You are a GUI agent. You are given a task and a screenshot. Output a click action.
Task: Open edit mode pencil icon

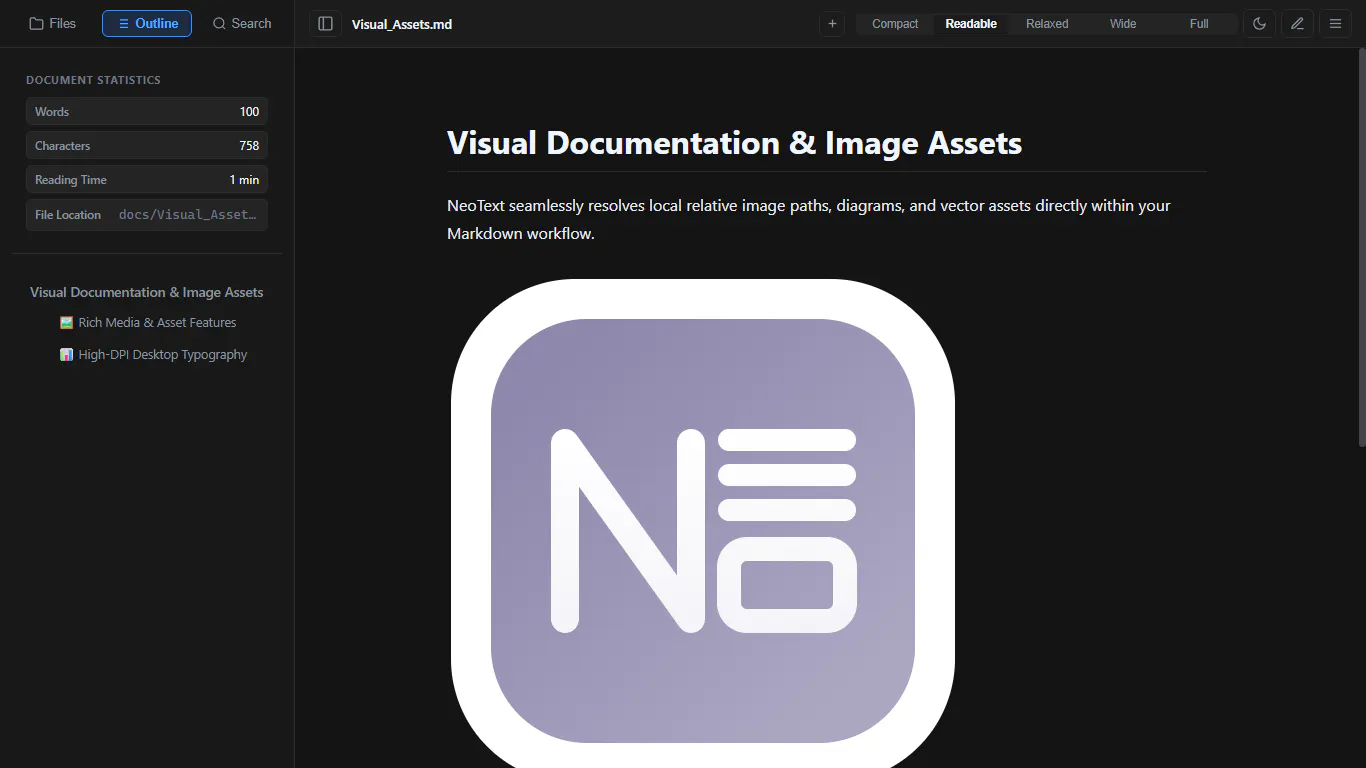click(1297, 24)
